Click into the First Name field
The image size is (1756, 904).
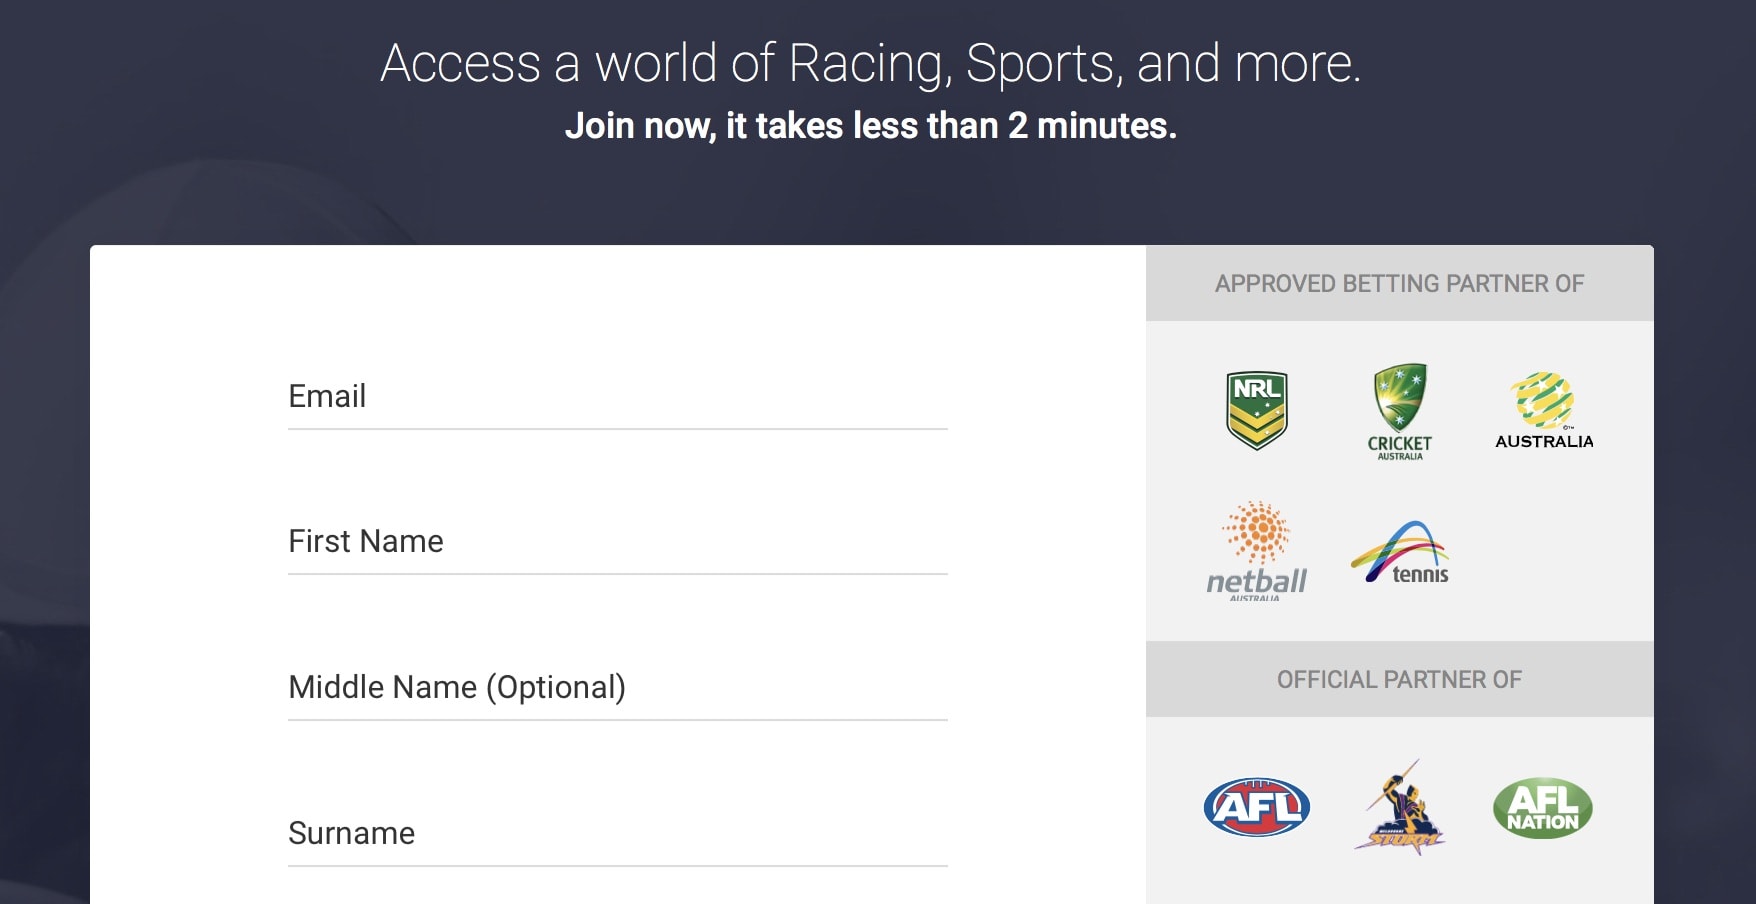[x=618, y=543]
